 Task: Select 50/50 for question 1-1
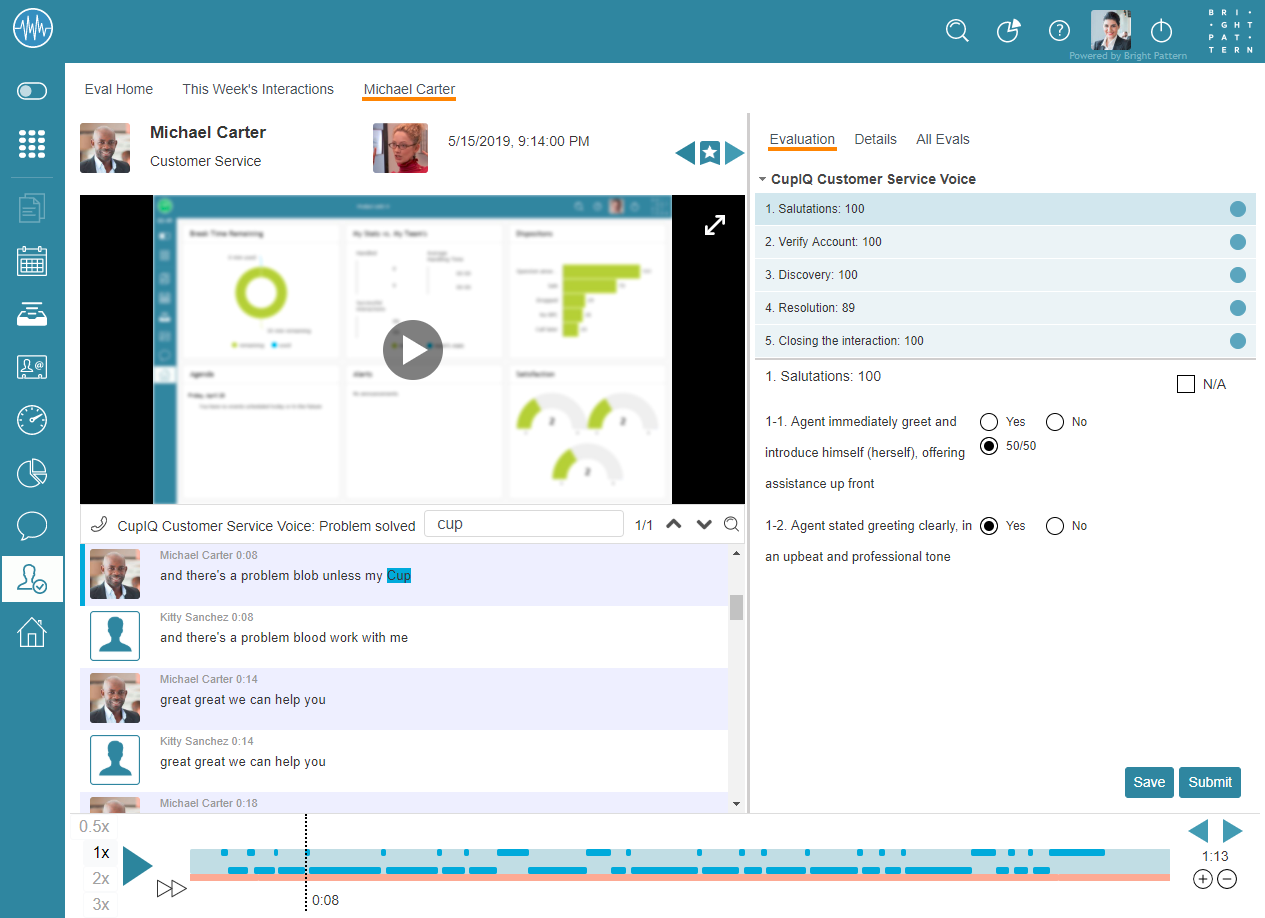point(989,446)
